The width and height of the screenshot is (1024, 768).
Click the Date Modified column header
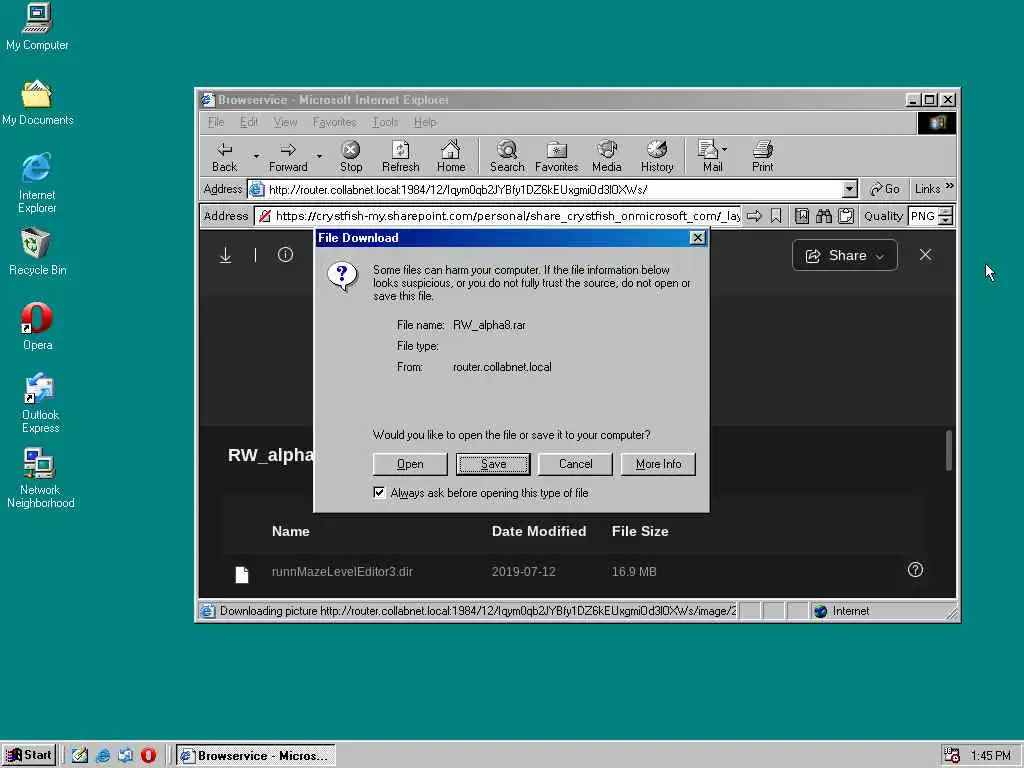point(539,531)
